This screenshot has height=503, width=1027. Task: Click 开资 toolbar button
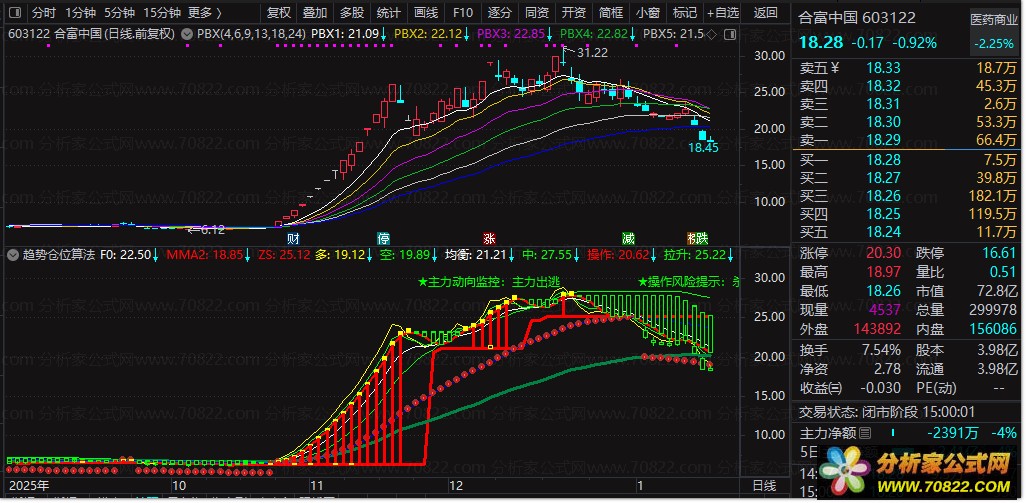pyautogui.click(x=574, y=12)
